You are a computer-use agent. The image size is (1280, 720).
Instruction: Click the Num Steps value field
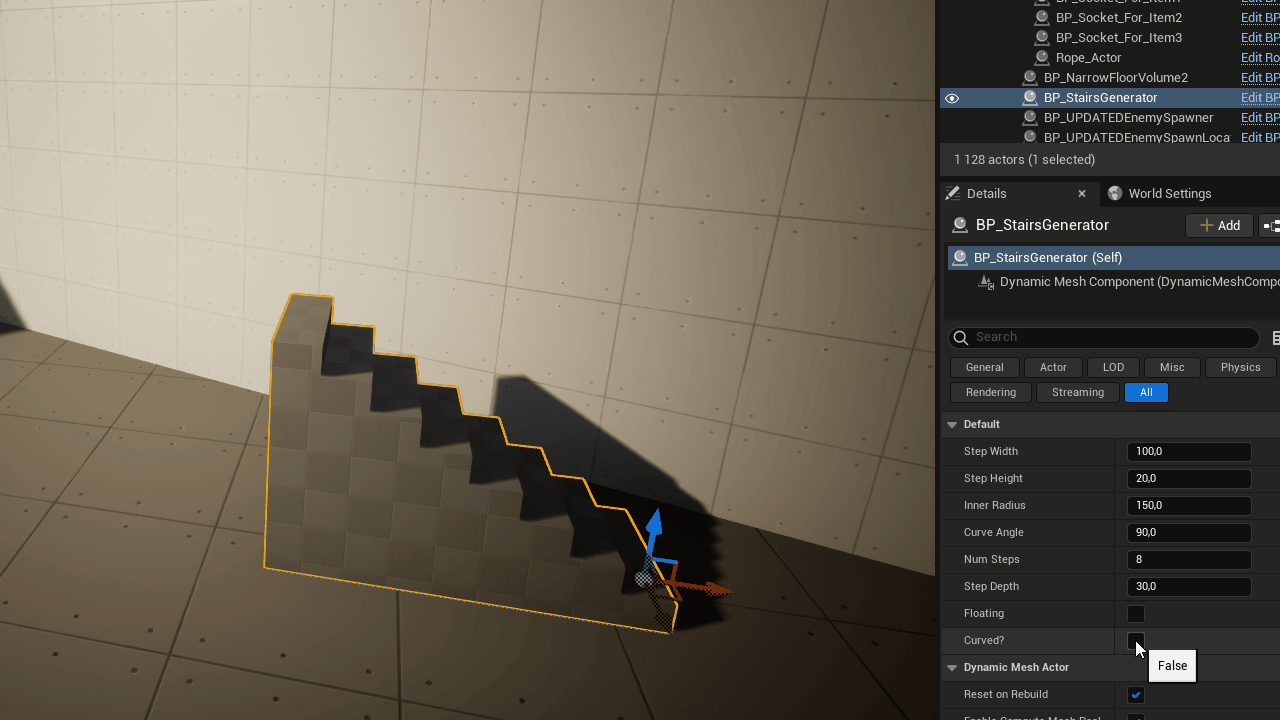[x=1189, y=560]
